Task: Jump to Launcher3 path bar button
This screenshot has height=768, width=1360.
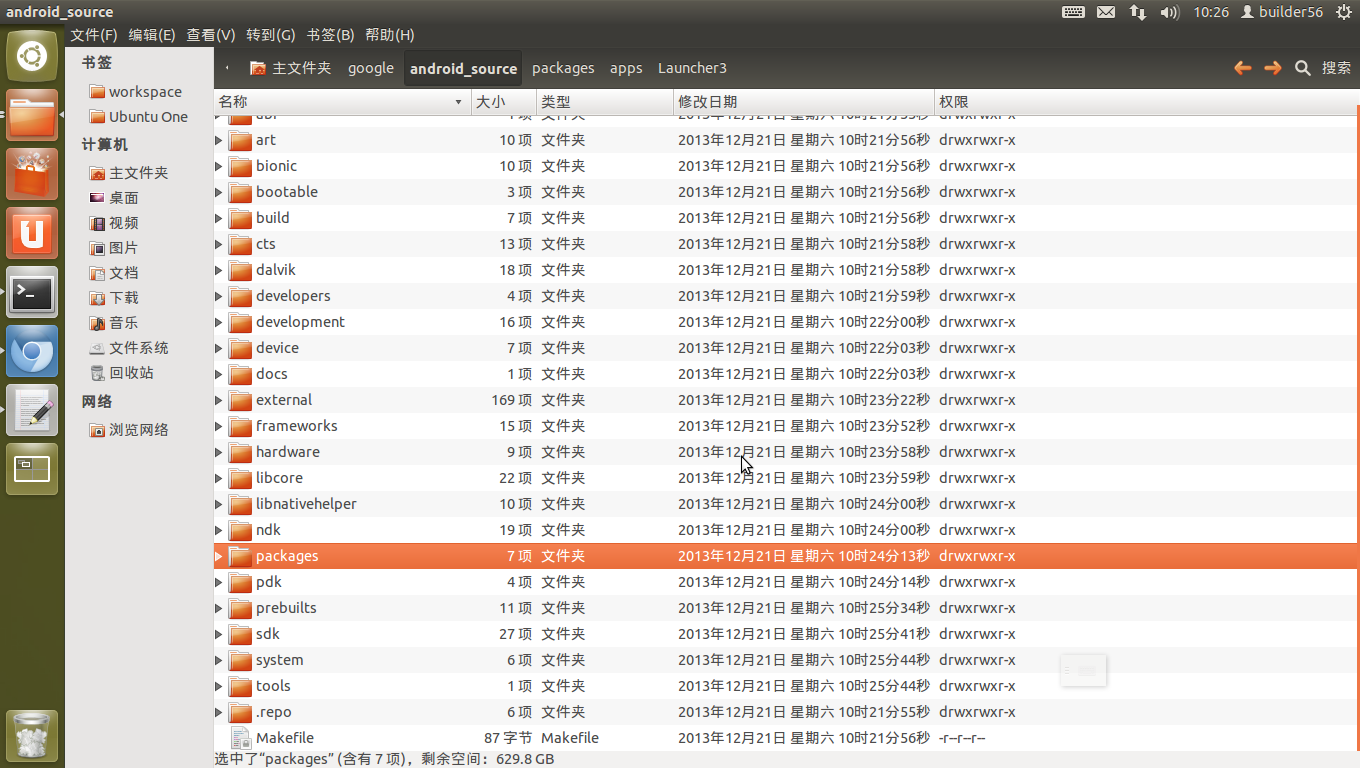Action: tap(692, 68)
